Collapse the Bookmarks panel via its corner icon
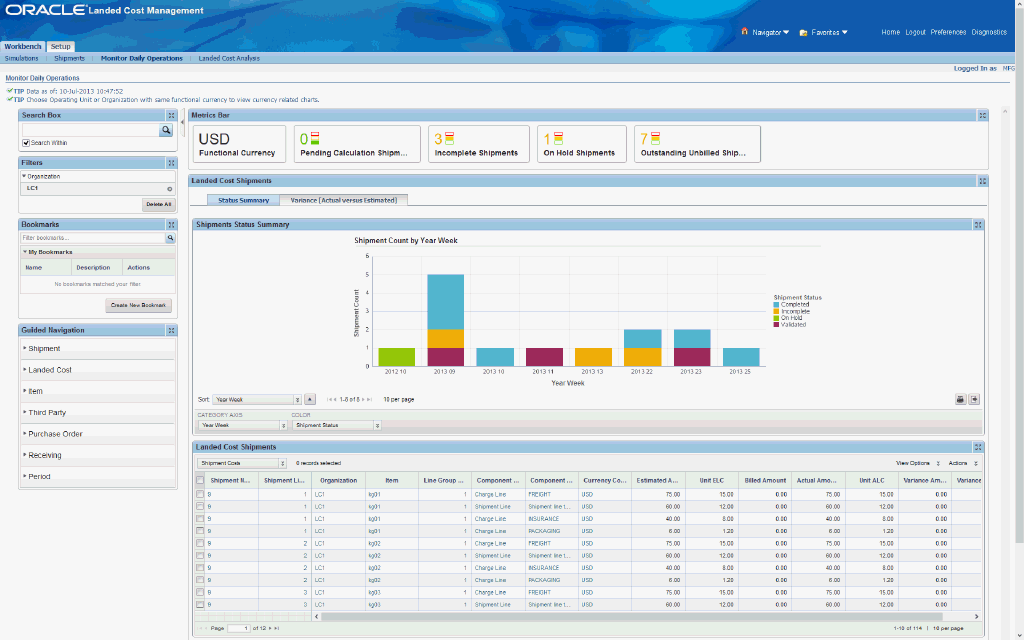1024x640 pixels. tap(171, 225)
